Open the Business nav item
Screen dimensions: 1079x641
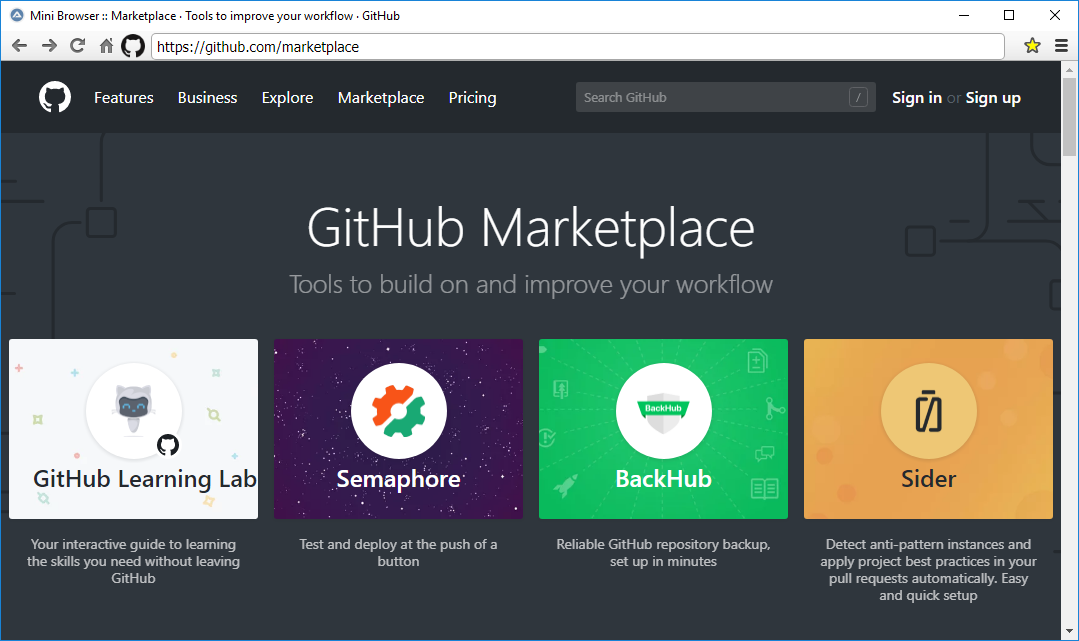pyautogui.click(x=207, y=98)
